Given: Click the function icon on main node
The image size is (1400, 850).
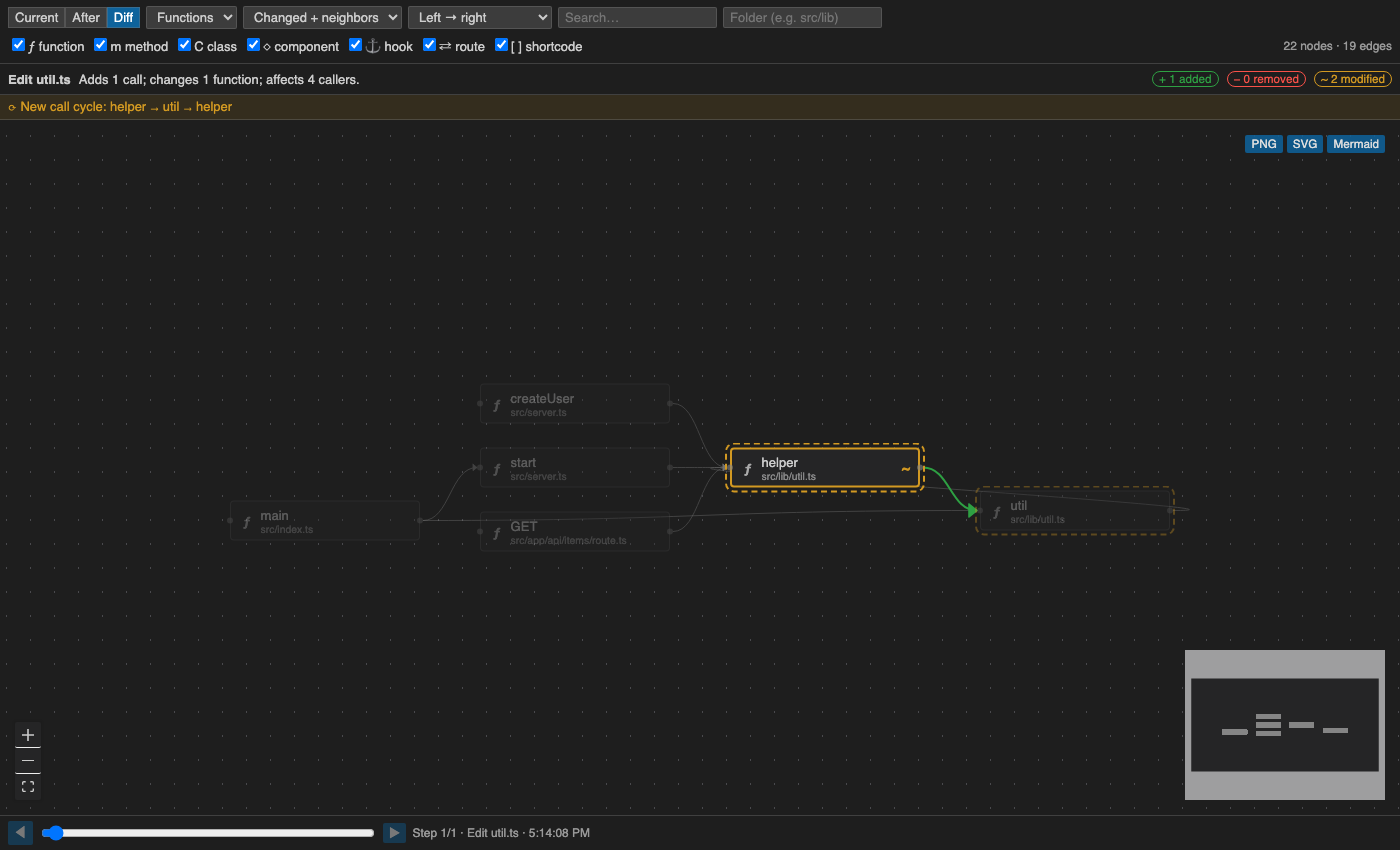Looking at the screenshot, I should 247,522.
